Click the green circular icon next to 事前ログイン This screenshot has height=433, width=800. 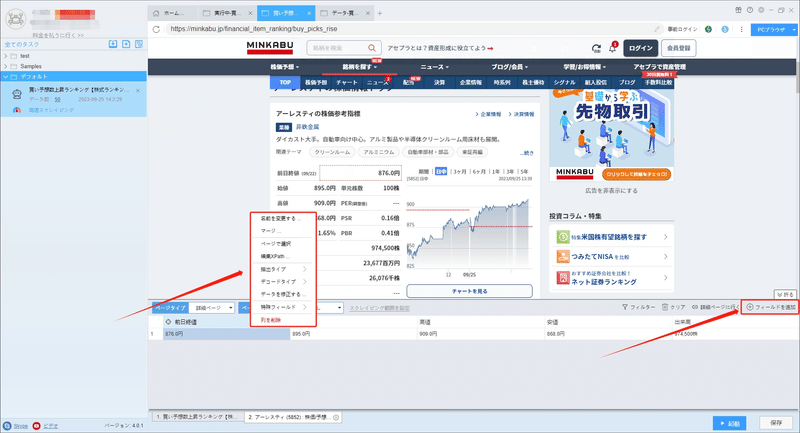tap(708, 29)
